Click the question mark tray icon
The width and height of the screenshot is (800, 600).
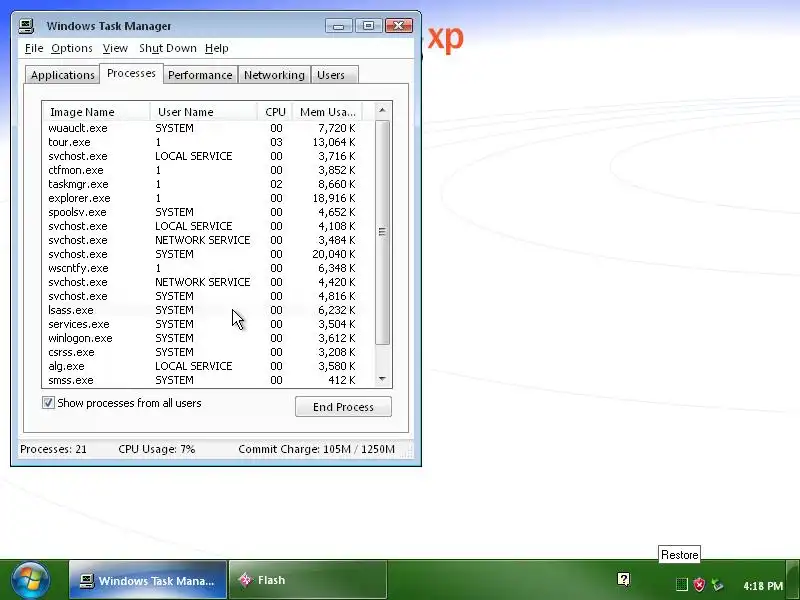[x=623, y=579]
